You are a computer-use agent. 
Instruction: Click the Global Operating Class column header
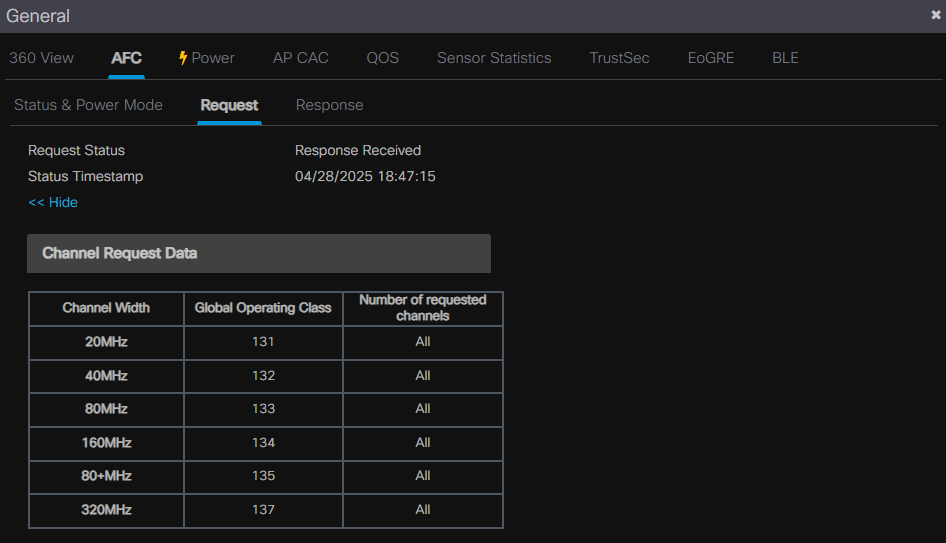pos(263,308)
